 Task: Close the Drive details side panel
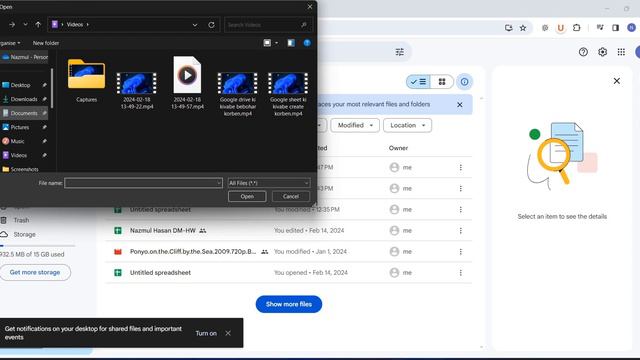click(616, 81)
